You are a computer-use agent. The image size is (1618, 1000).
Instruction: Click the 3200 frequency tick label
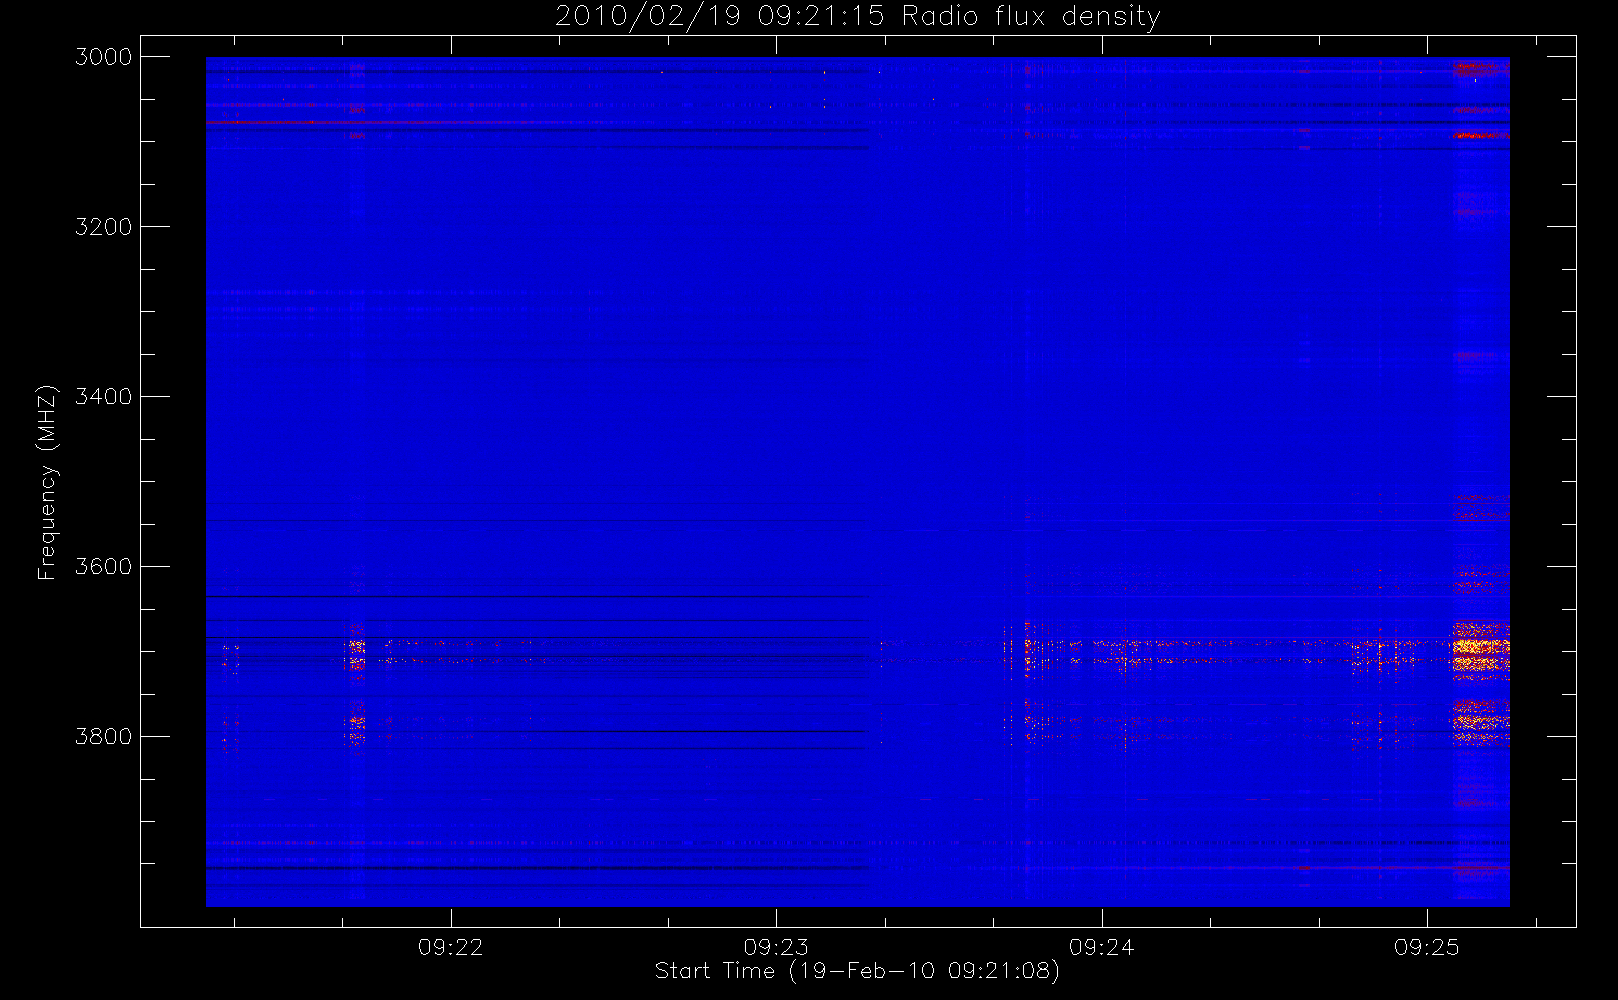[x=104, y=227]
